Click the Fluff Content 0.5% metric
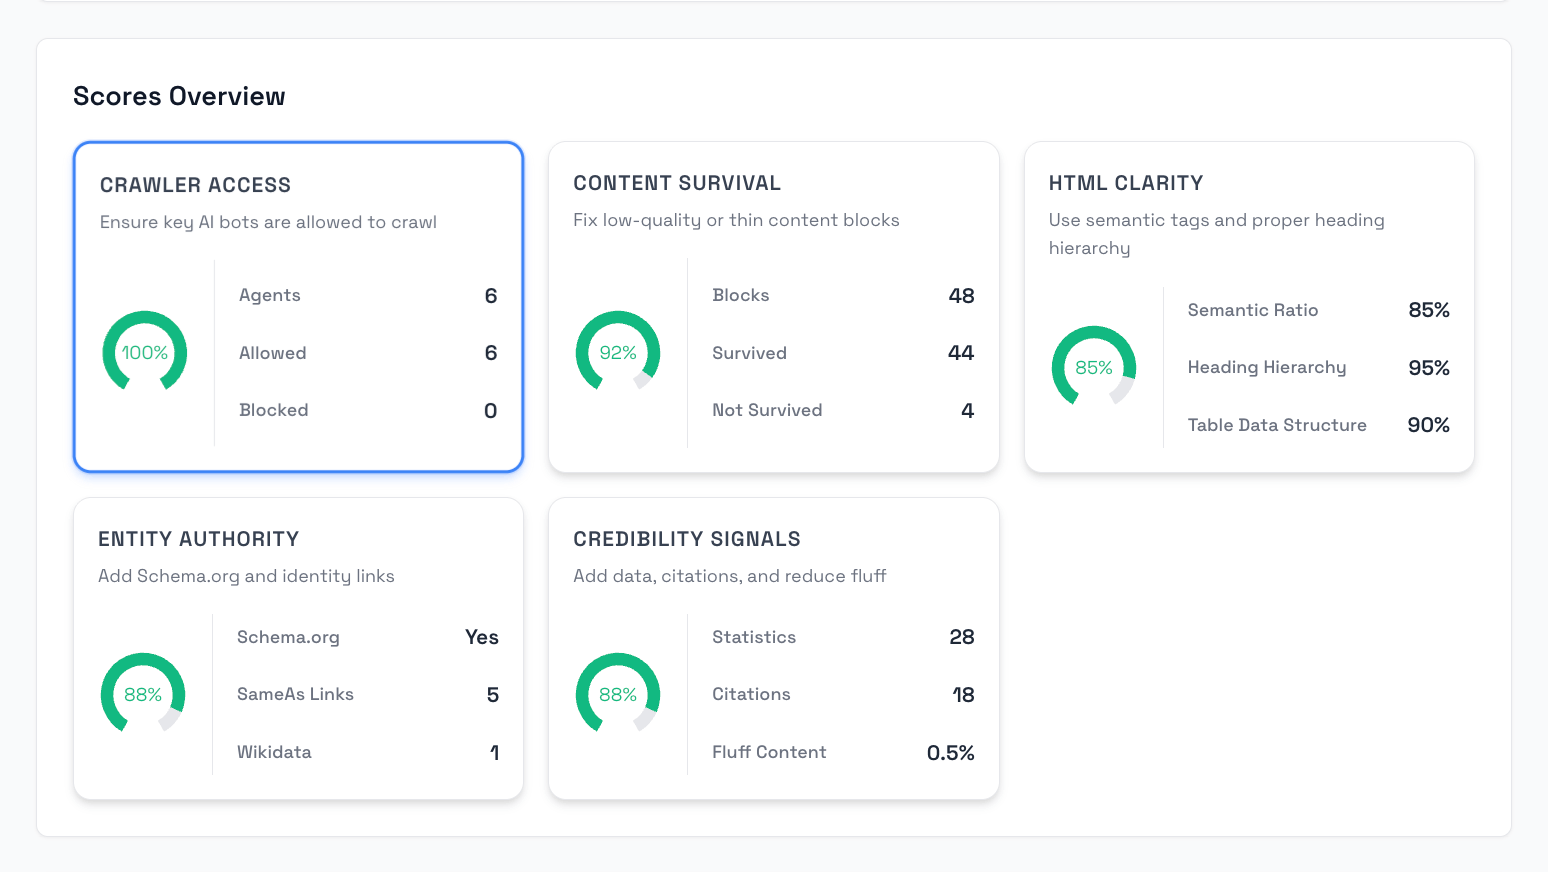 click(841, 751)
